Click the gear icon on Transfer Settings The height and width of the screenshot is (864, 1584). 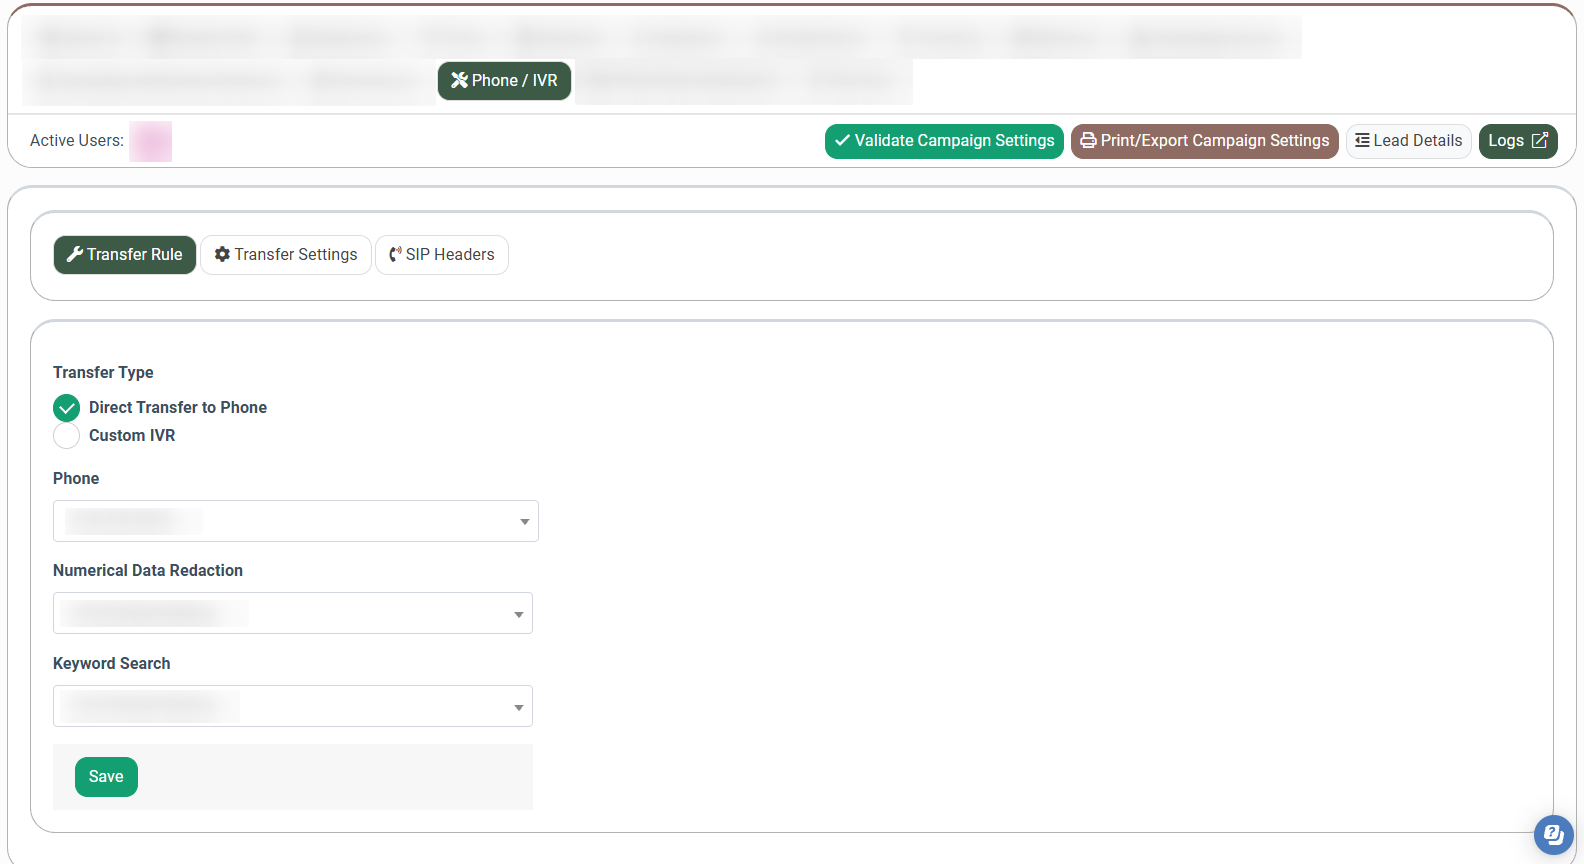222,255
